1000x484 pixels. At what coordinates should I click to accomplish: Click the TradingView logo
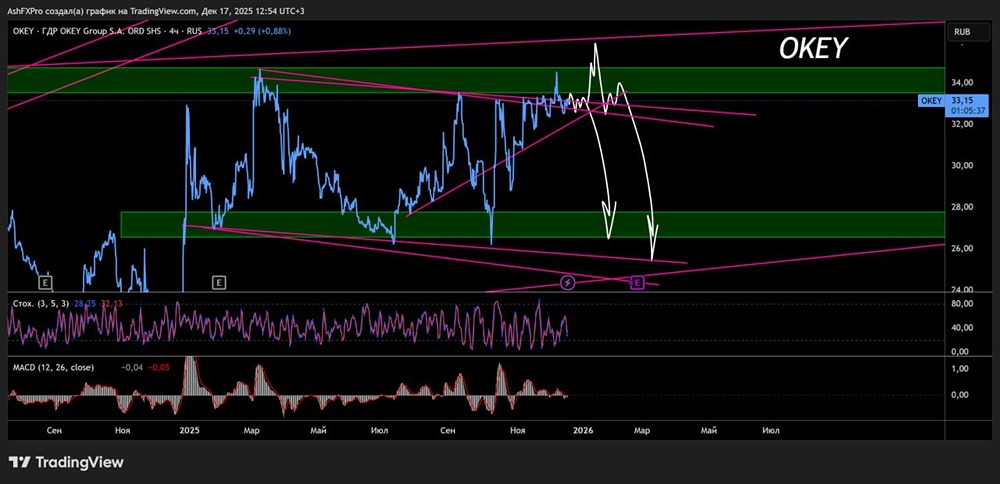coord(66,462)
